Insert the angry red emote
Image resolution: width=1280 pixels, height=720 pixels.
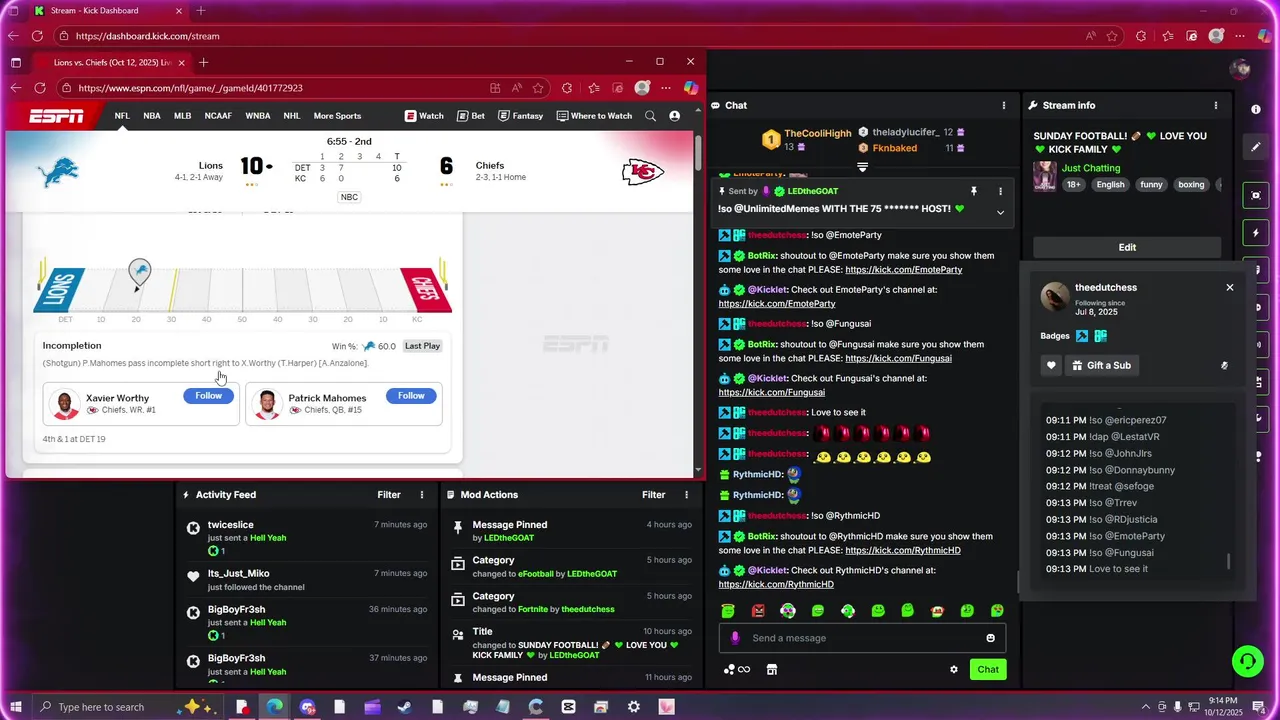coord(758,611)
